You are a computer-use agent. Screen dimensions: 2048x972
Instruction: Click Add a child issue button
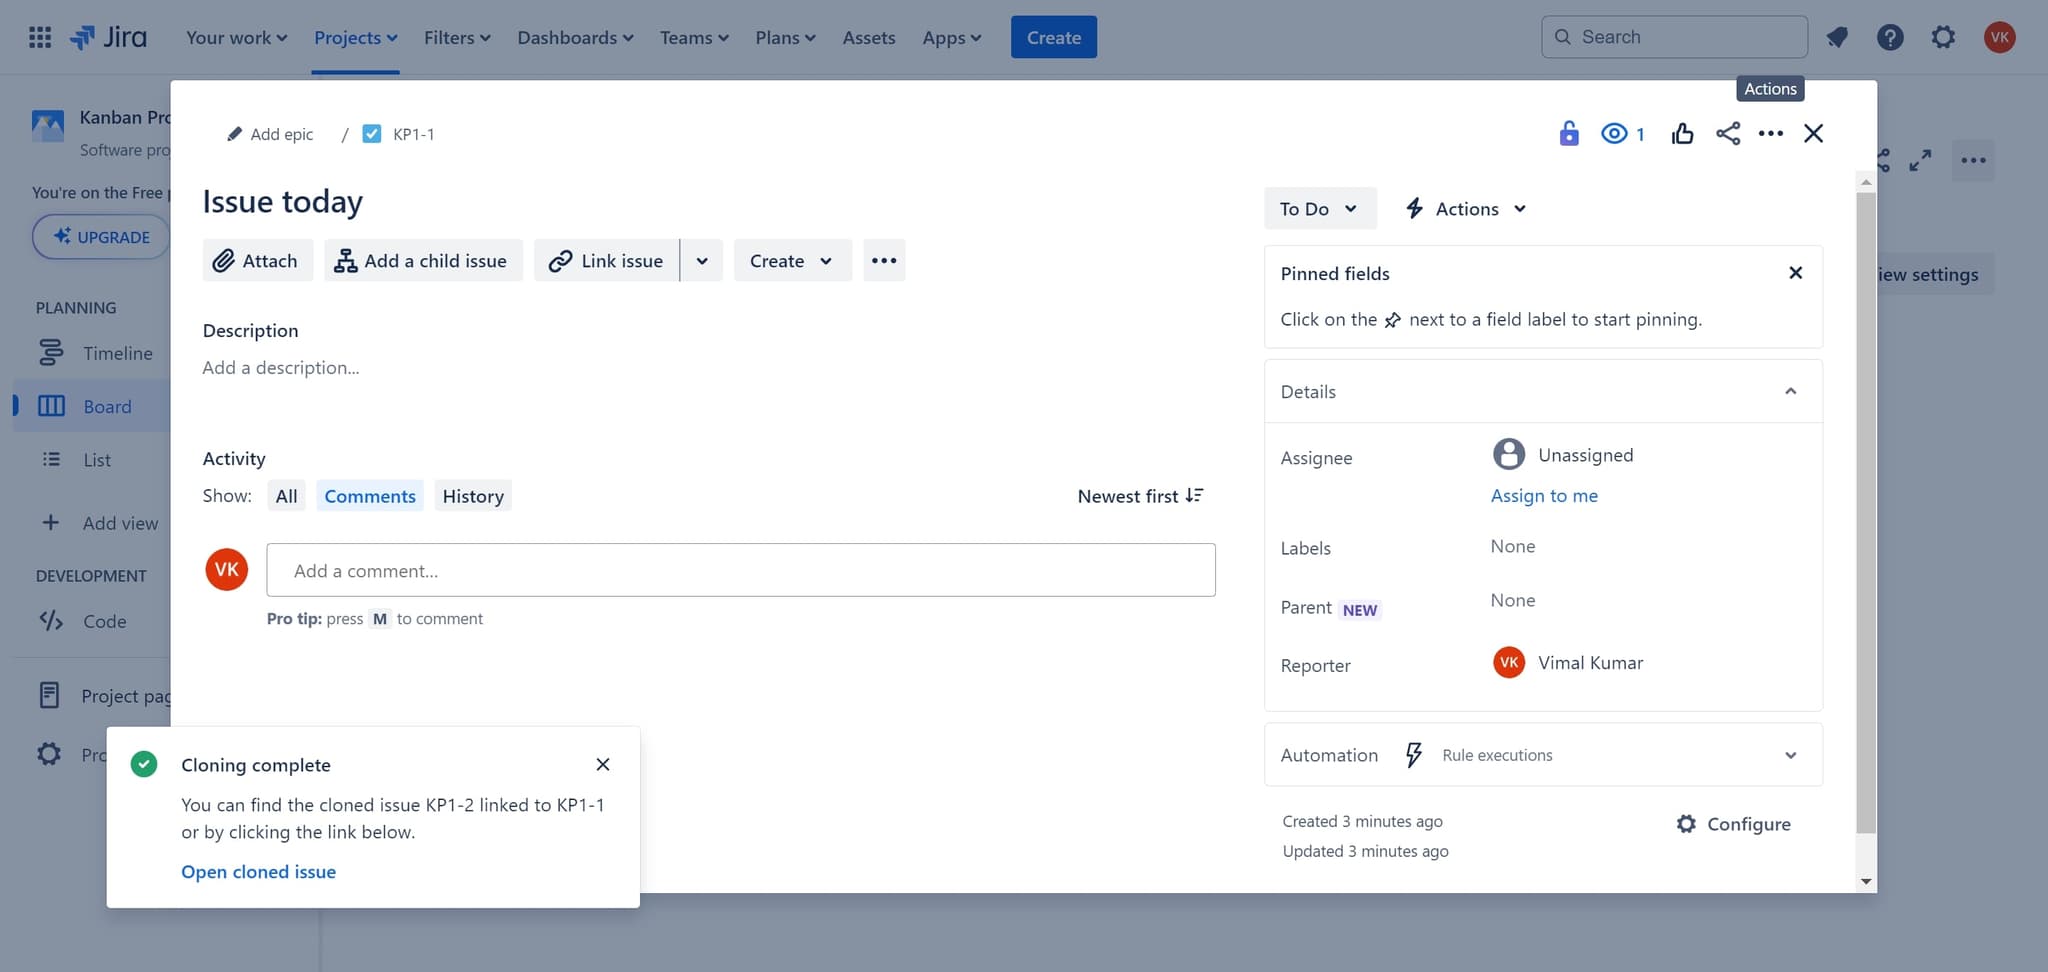point(422,260)
